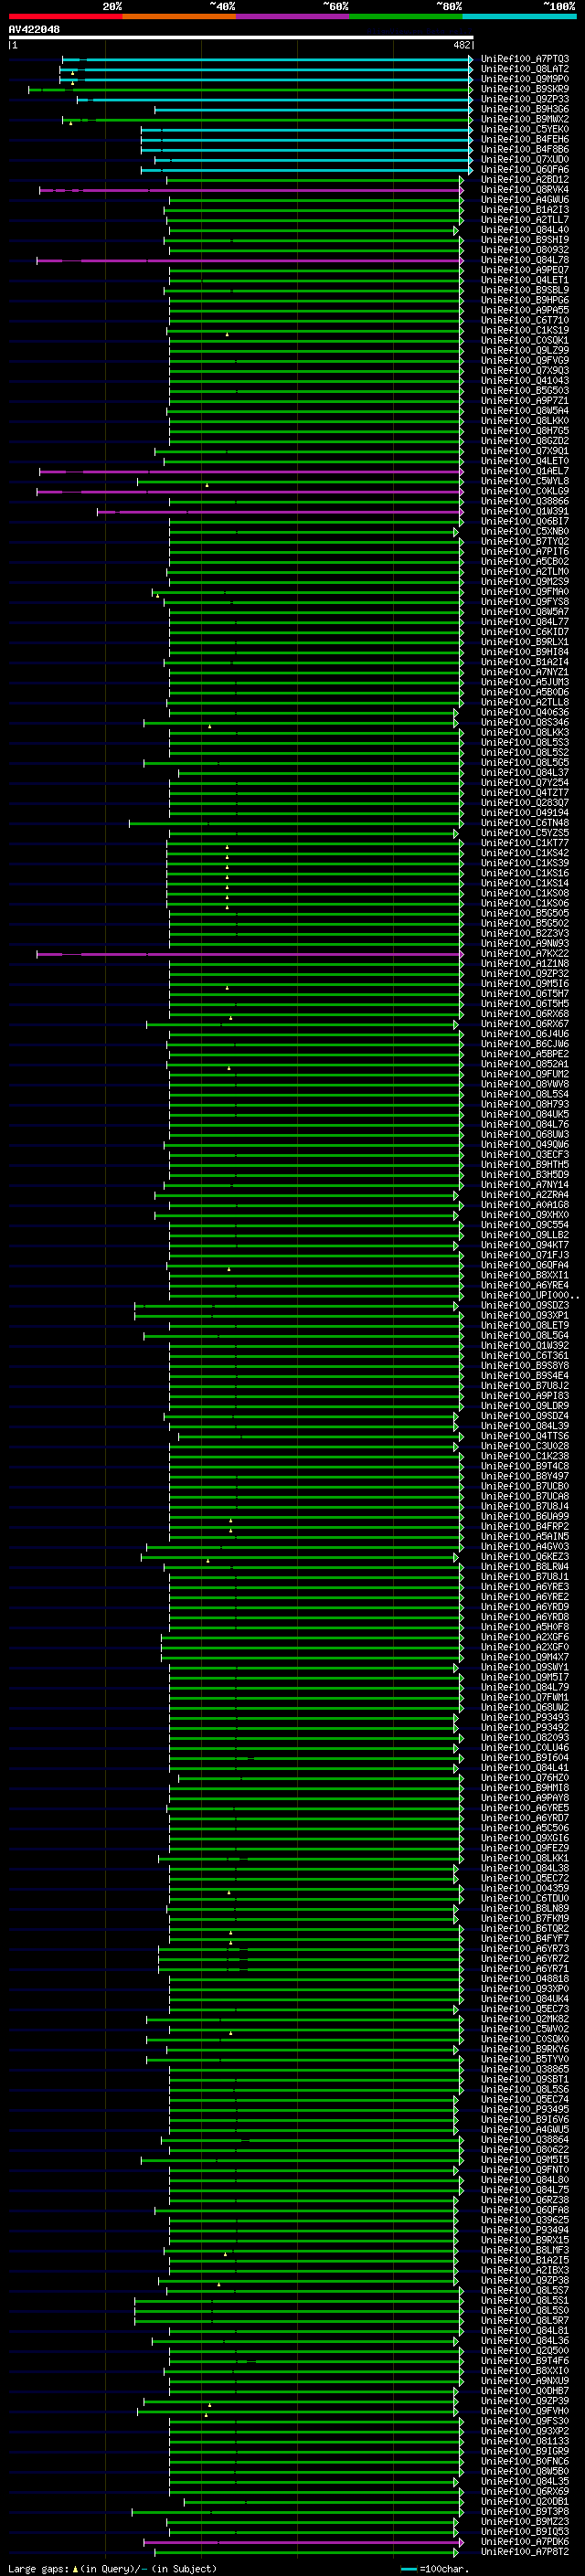The image size is (585, 2576).
Task: Select label UniRef100_C6T710
Action: pyautogui.click(x=525, y=320)
